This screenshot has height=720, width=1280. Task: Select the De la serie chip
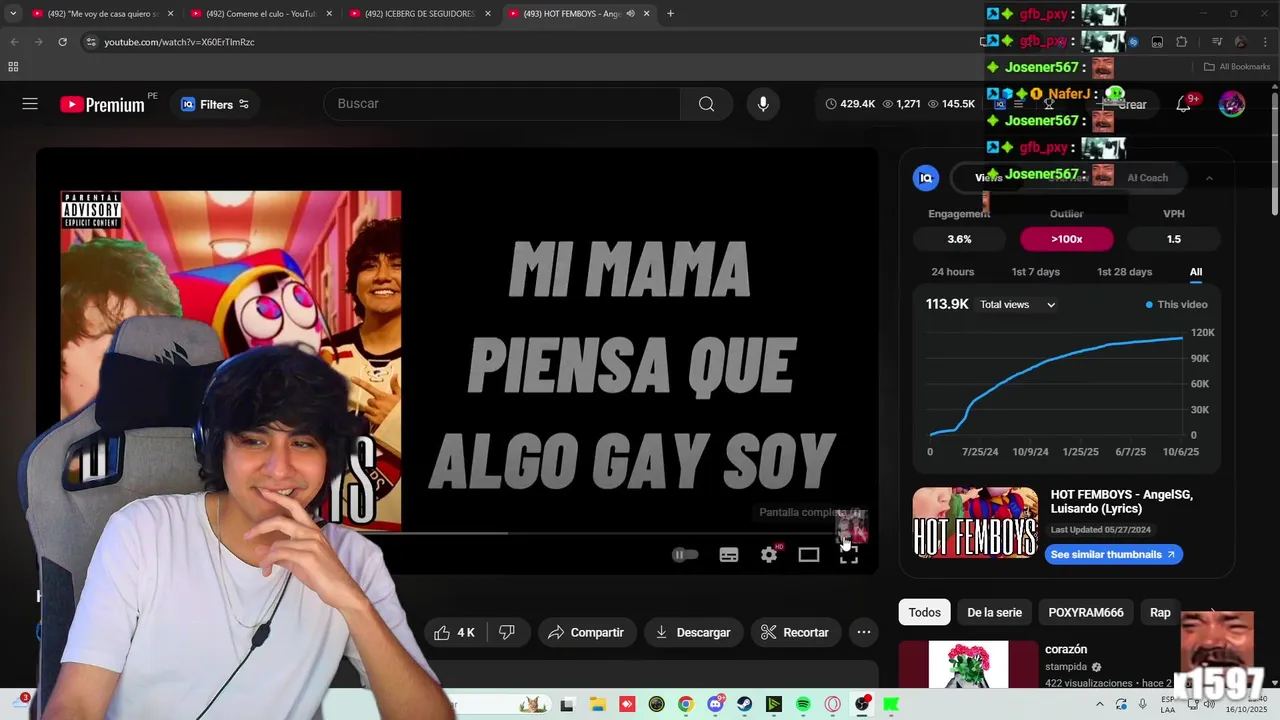point(994,612)
